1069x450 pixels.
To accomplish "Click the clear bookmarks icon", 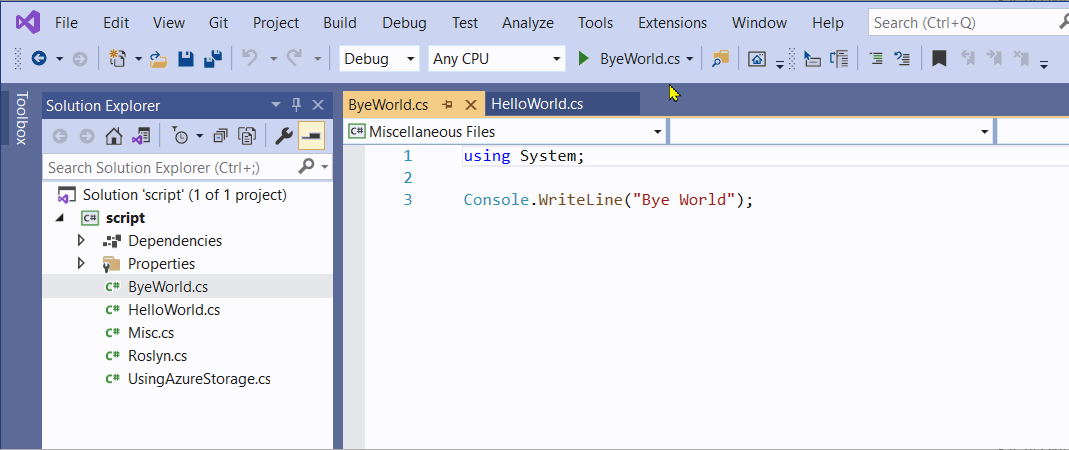I will click(1021, 59).
